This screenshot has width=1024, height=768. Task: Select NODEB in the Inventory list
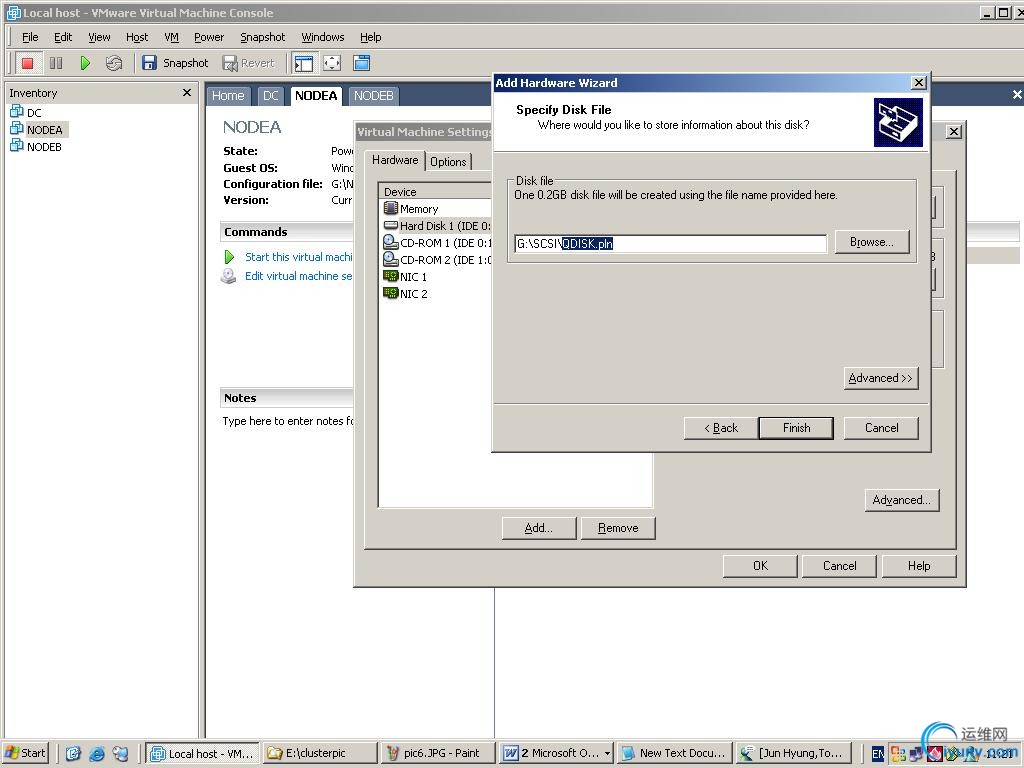coord(37,146)
